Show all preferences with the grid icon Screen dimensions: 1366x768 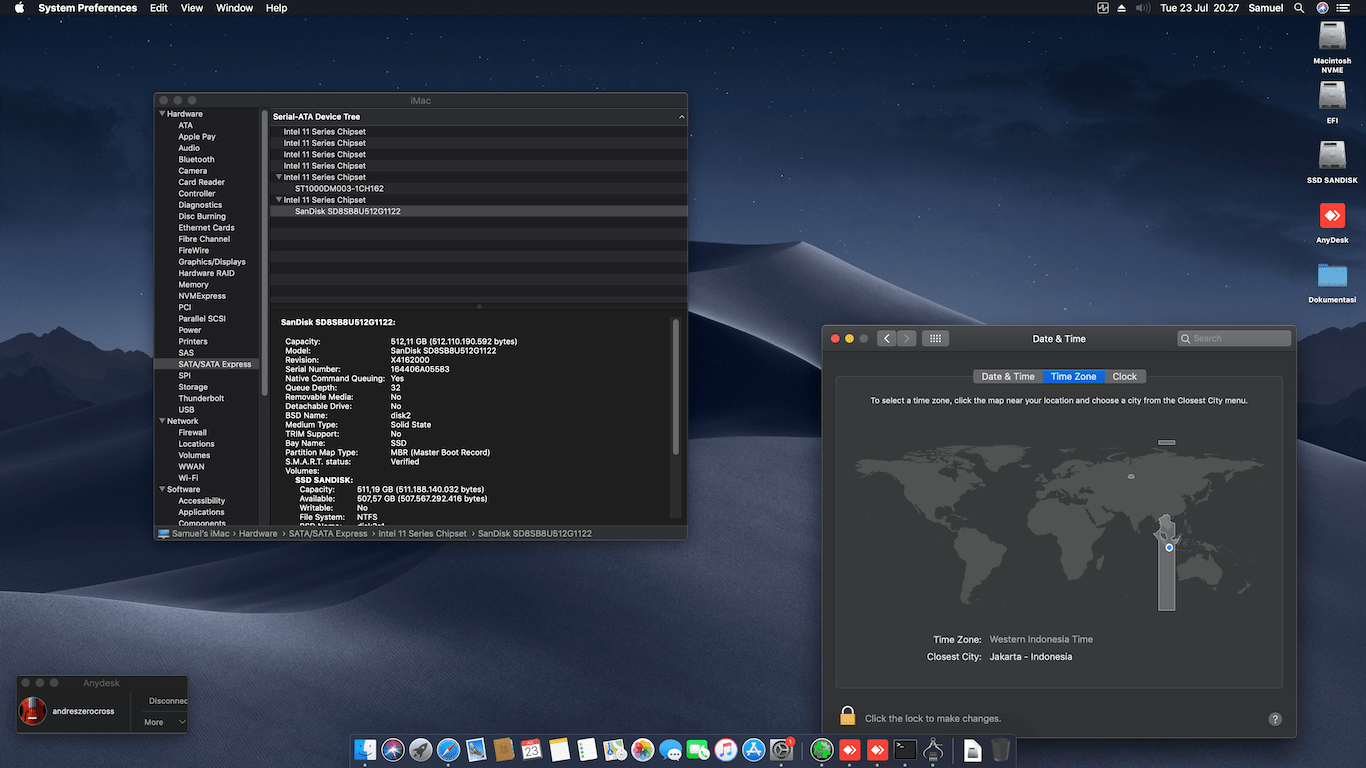[x=935, y=339]
